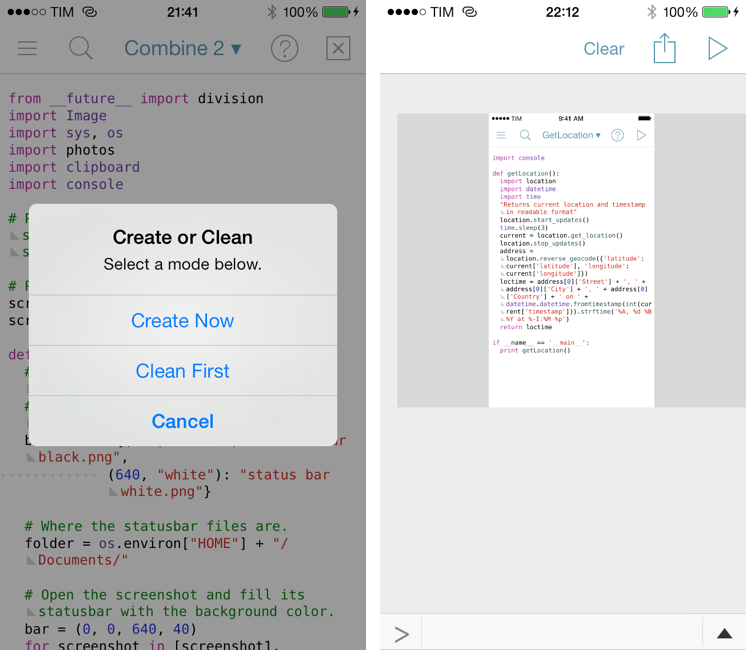This screenshot has height=650, width=746.
Task: Tap the 22:12 clock in status bar
Action: (563, 12)
